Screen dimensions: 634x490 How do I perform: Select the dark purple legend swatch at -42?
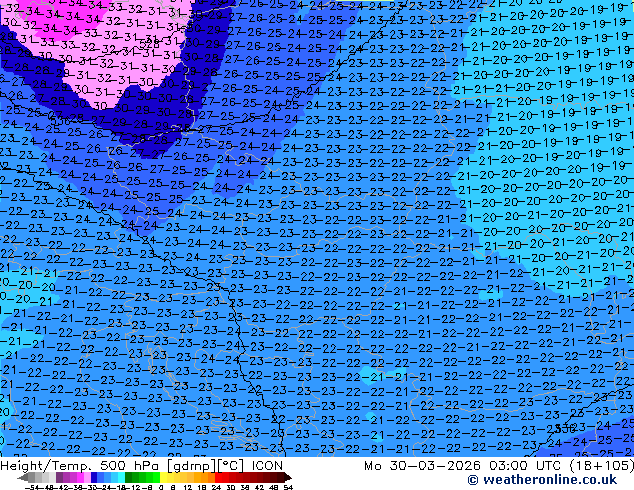click(59, 477)
